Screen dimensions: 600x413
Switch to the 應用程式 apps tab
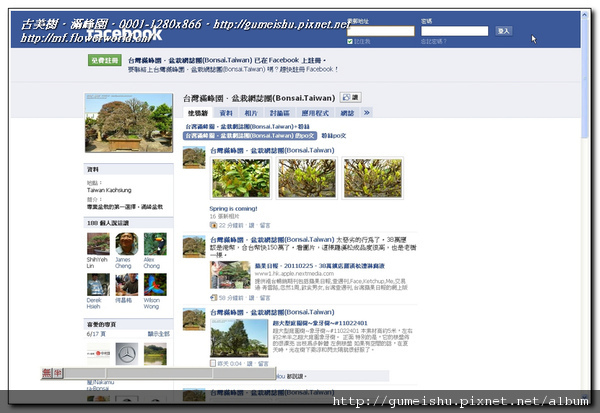click(315, 113)
